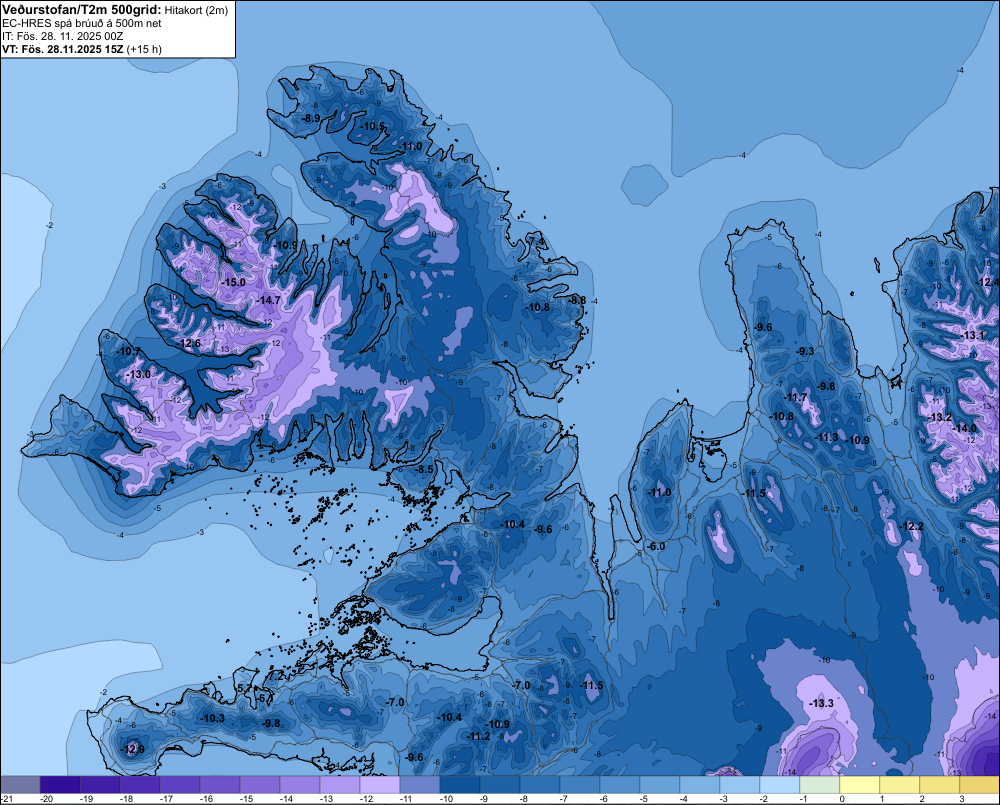Select the legend swatch between -10 and -9
This screenshot has width=1000, height=805.
tap(460, 784)
